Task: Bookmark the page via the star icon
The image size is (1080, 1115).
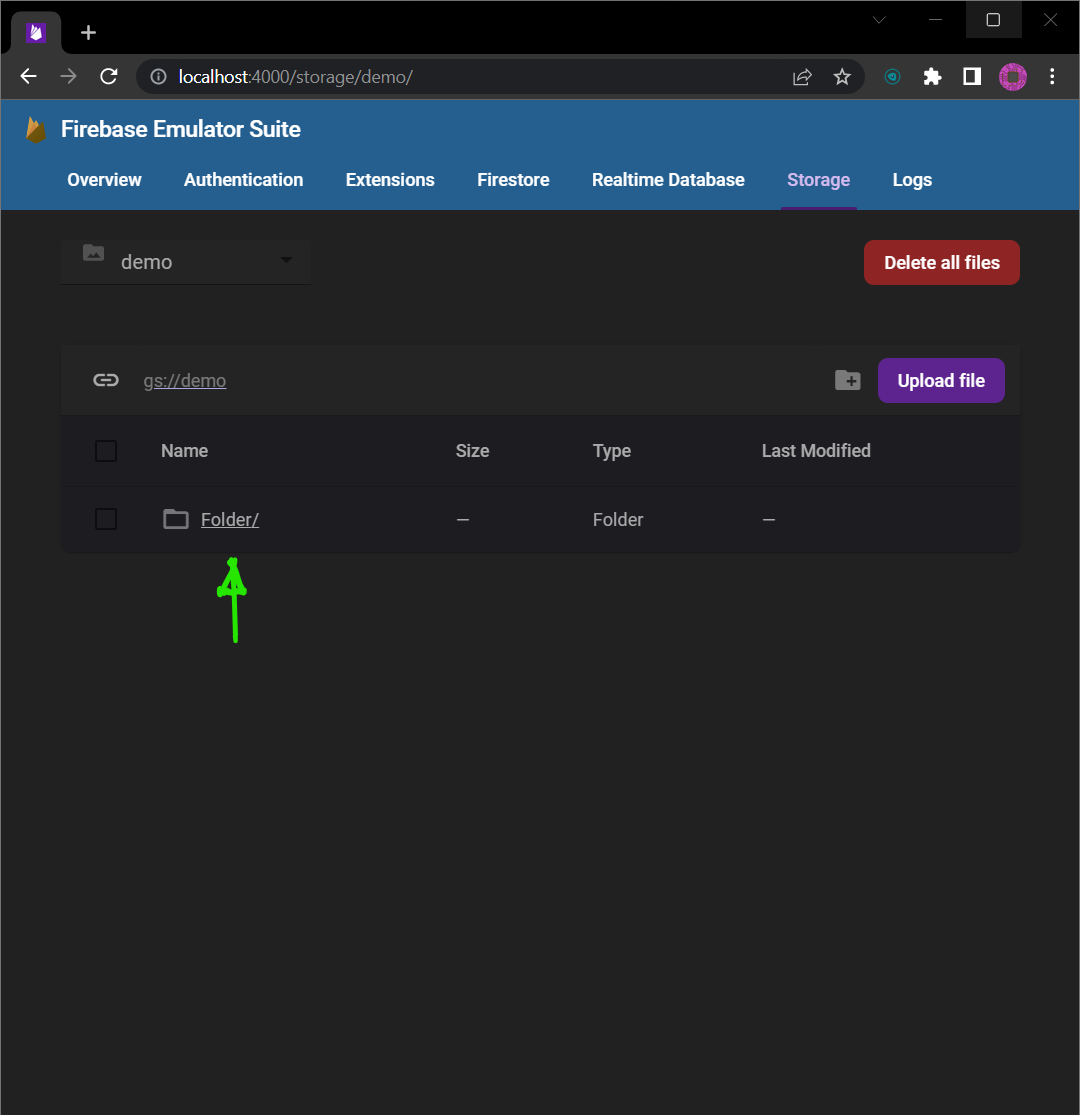Action: pyautogui.click(x=842, y=76)
